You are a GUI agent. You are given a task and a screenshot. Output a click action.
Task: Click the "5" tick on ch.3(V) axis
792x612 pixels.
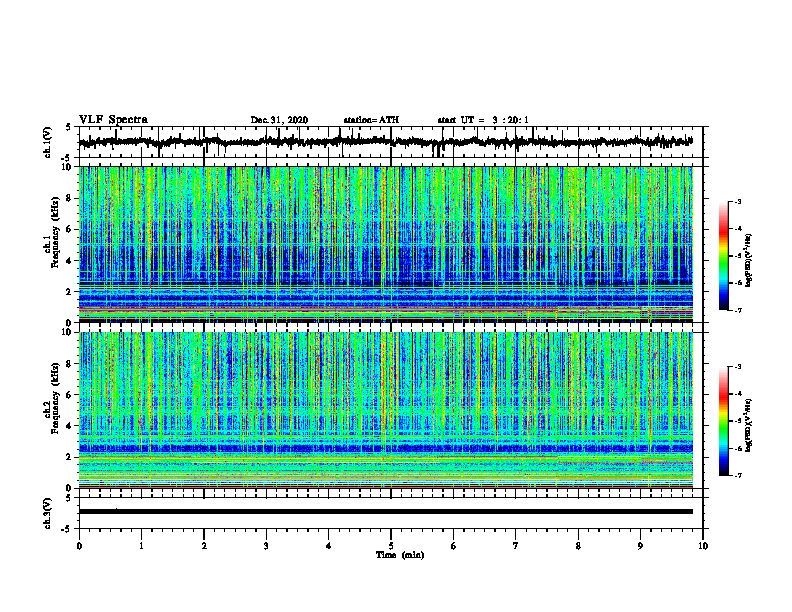point(69,498)
